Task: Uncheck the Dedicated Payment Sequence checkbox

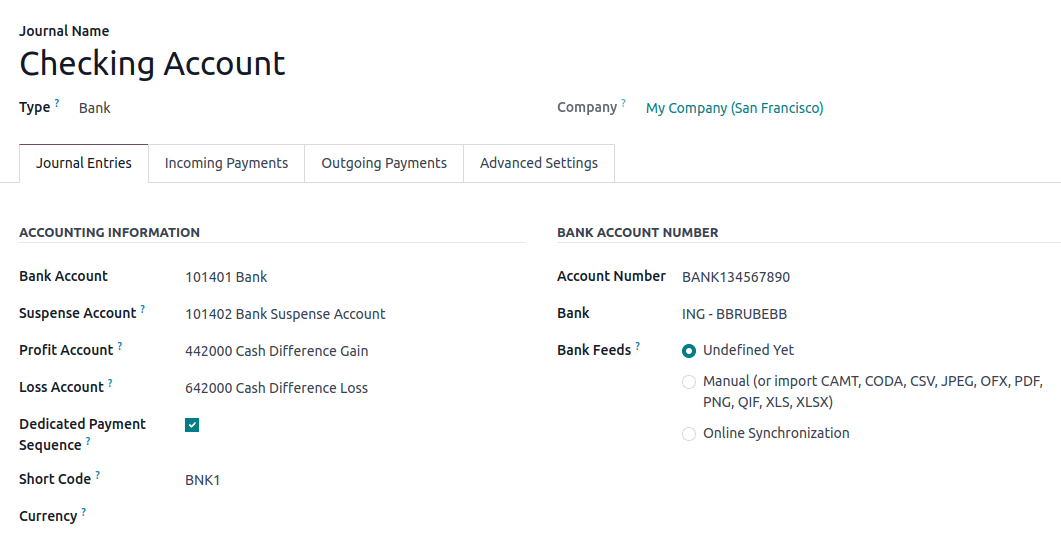Action: coord(192,425)
